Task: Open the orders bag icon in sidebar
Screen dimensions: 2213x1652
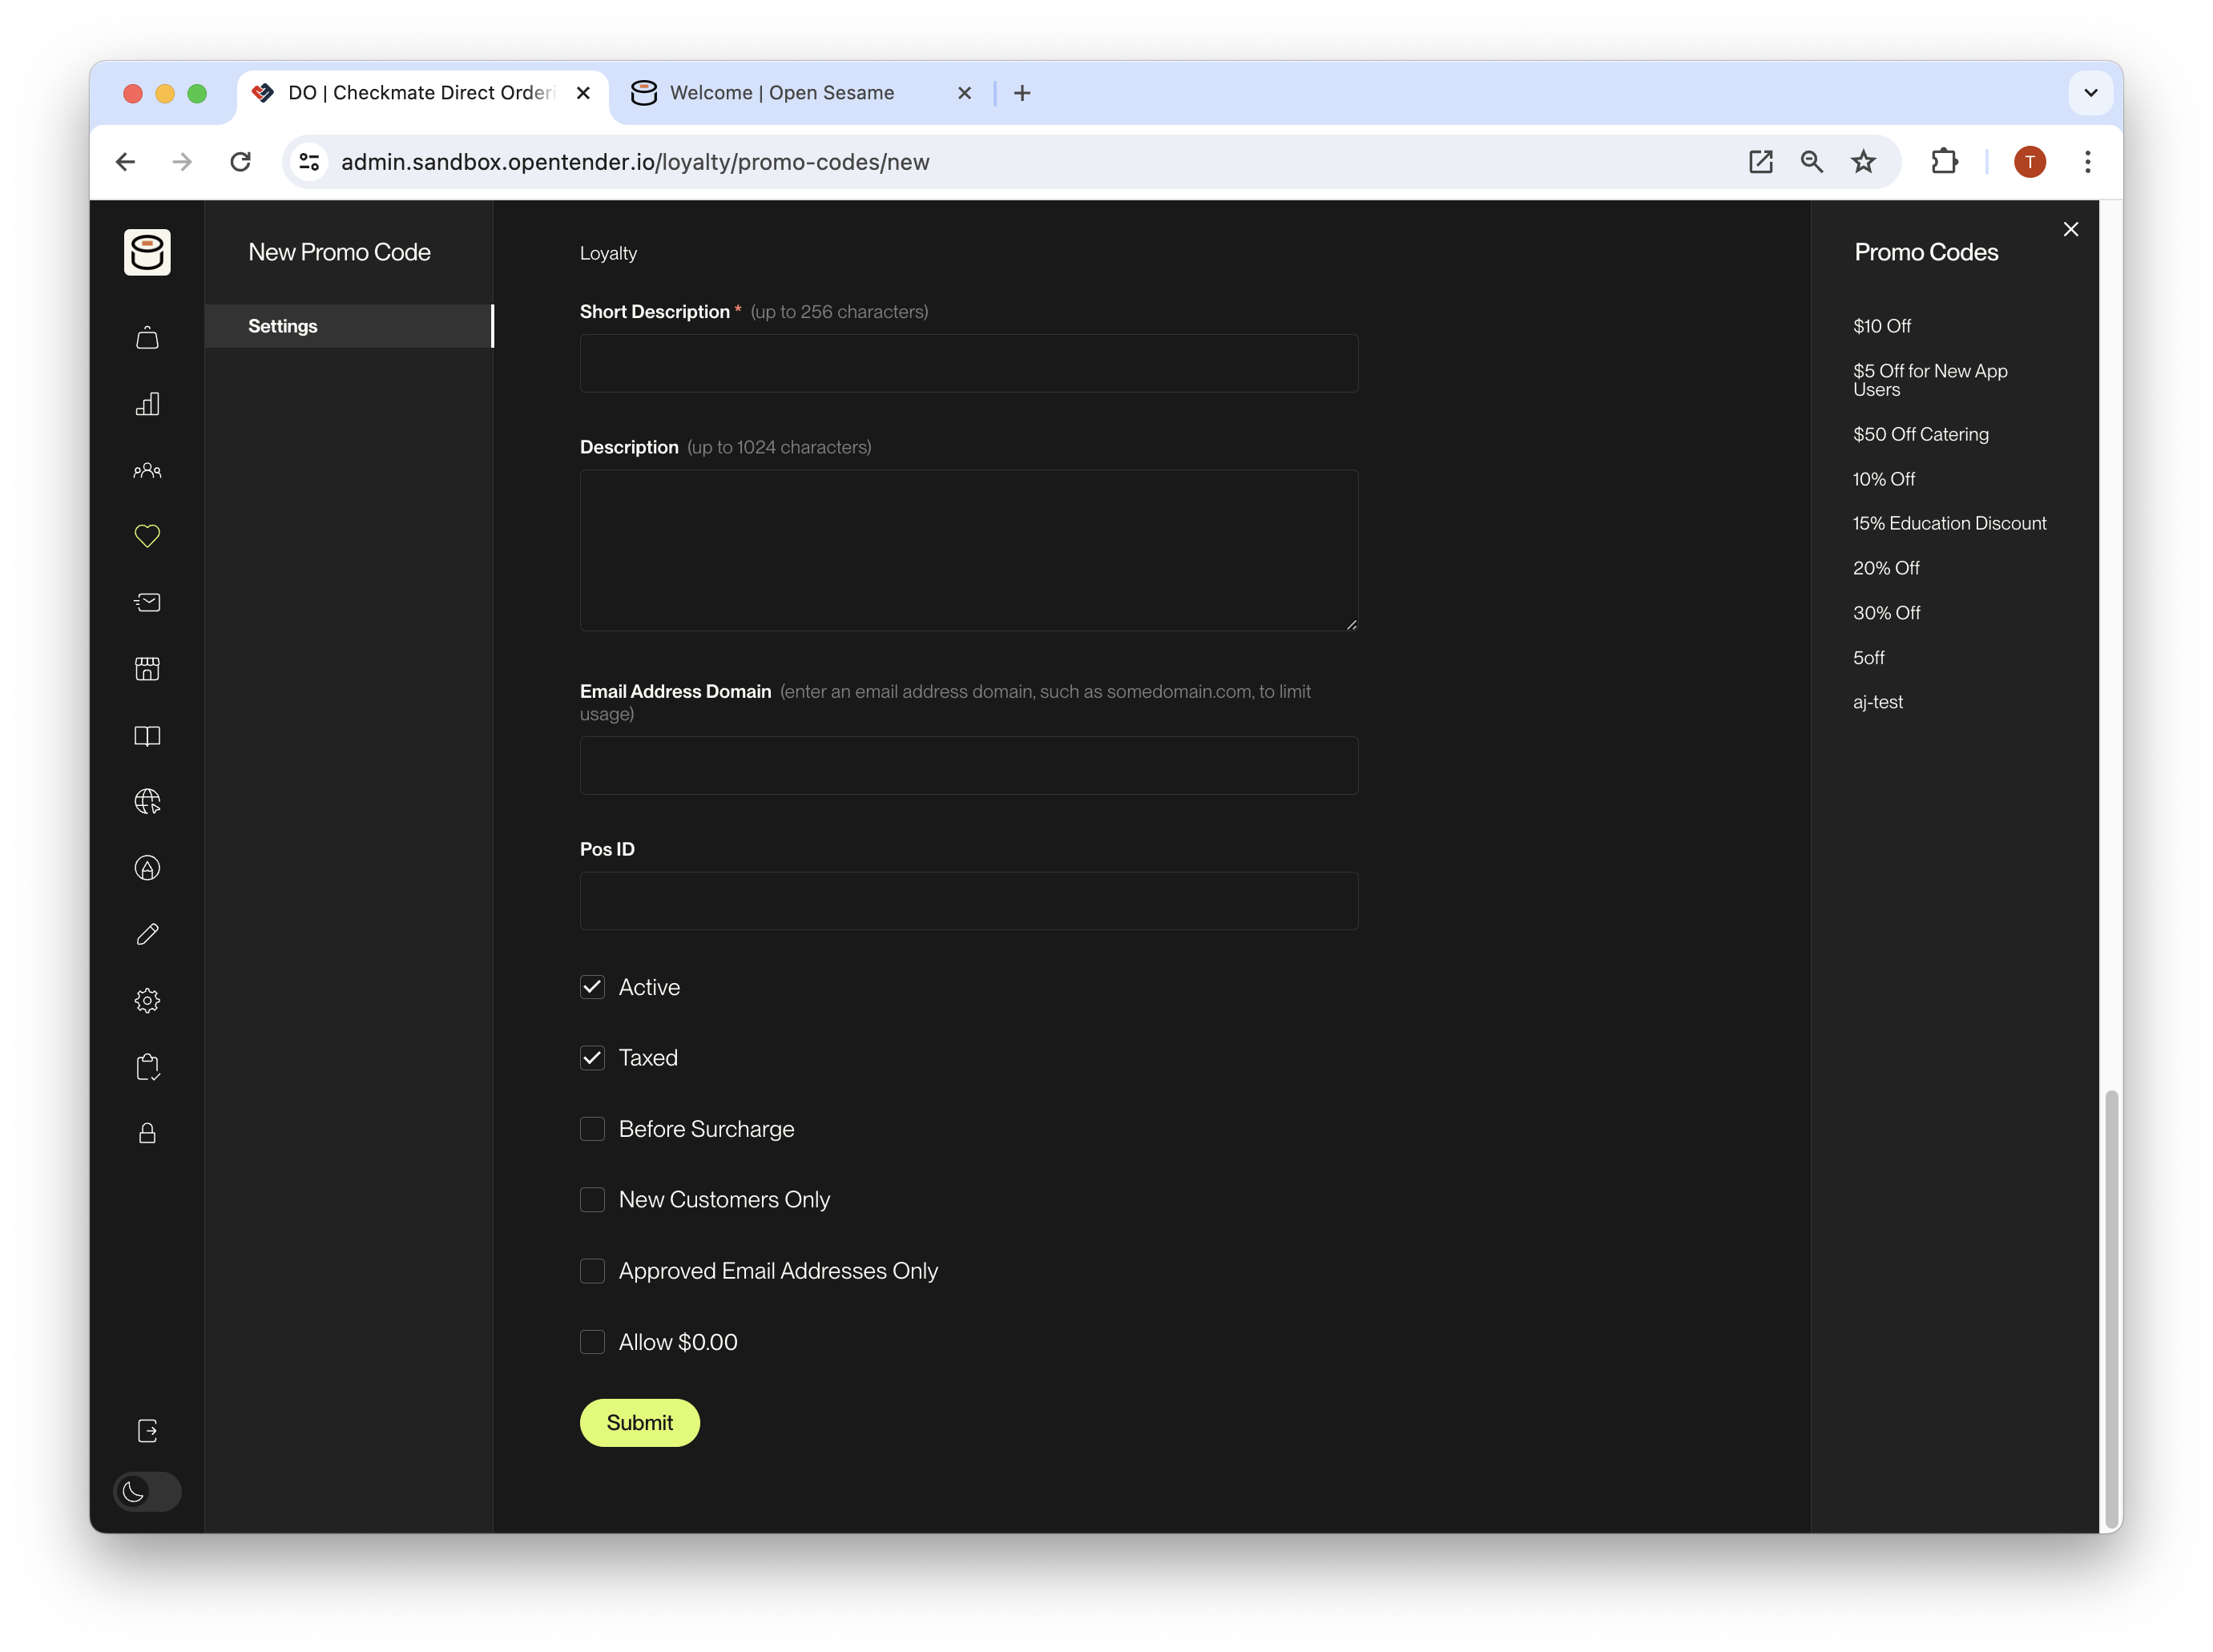Action: pyautogui.click(x=147, y=338)
